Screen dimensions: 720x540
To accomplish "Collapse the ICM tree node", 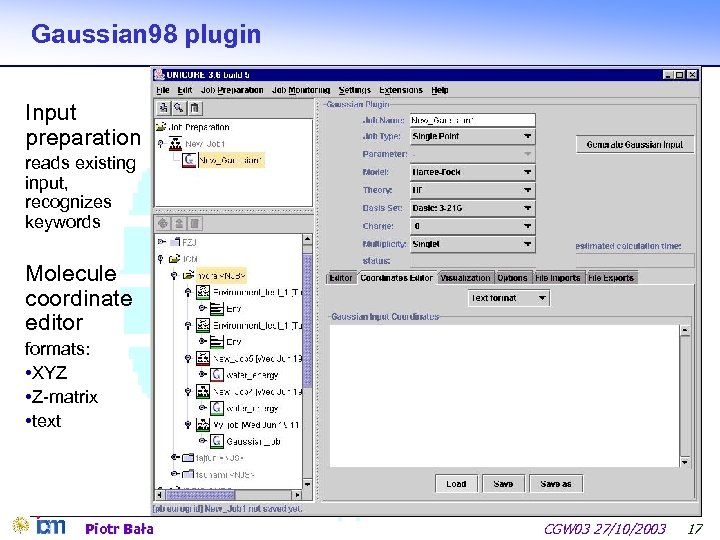I will click(x=160, y=259).
